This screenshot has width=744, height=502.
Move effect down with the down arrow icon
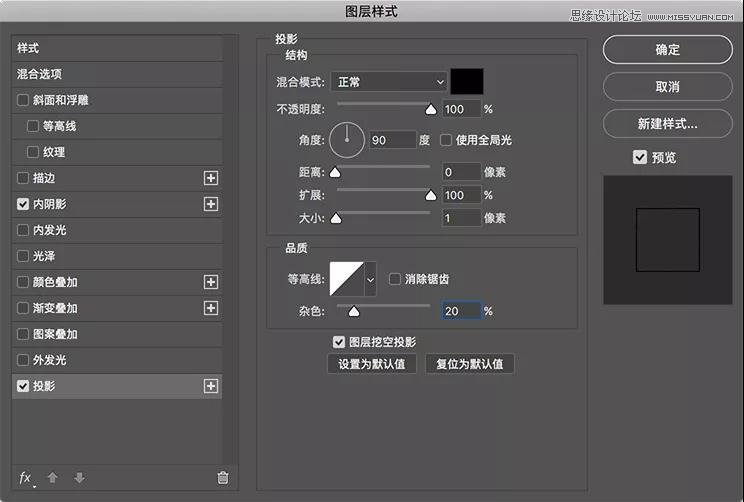pos(80,477)
